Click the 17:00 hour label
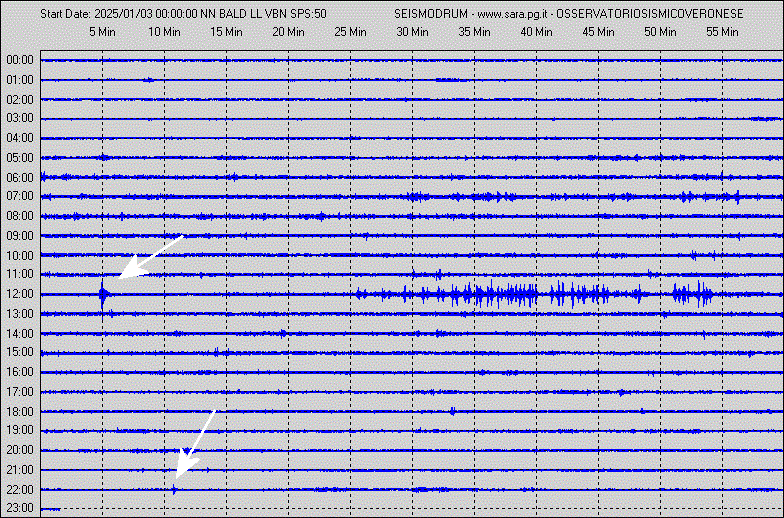 [20, 392]
